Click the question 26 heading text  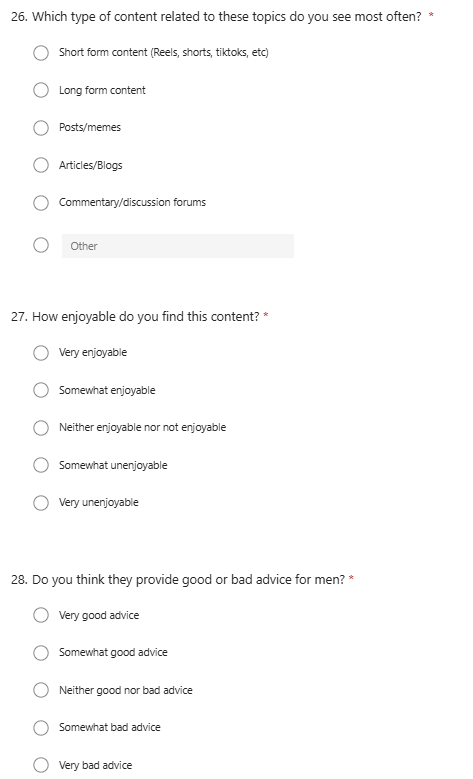click(x=216, y=17)
